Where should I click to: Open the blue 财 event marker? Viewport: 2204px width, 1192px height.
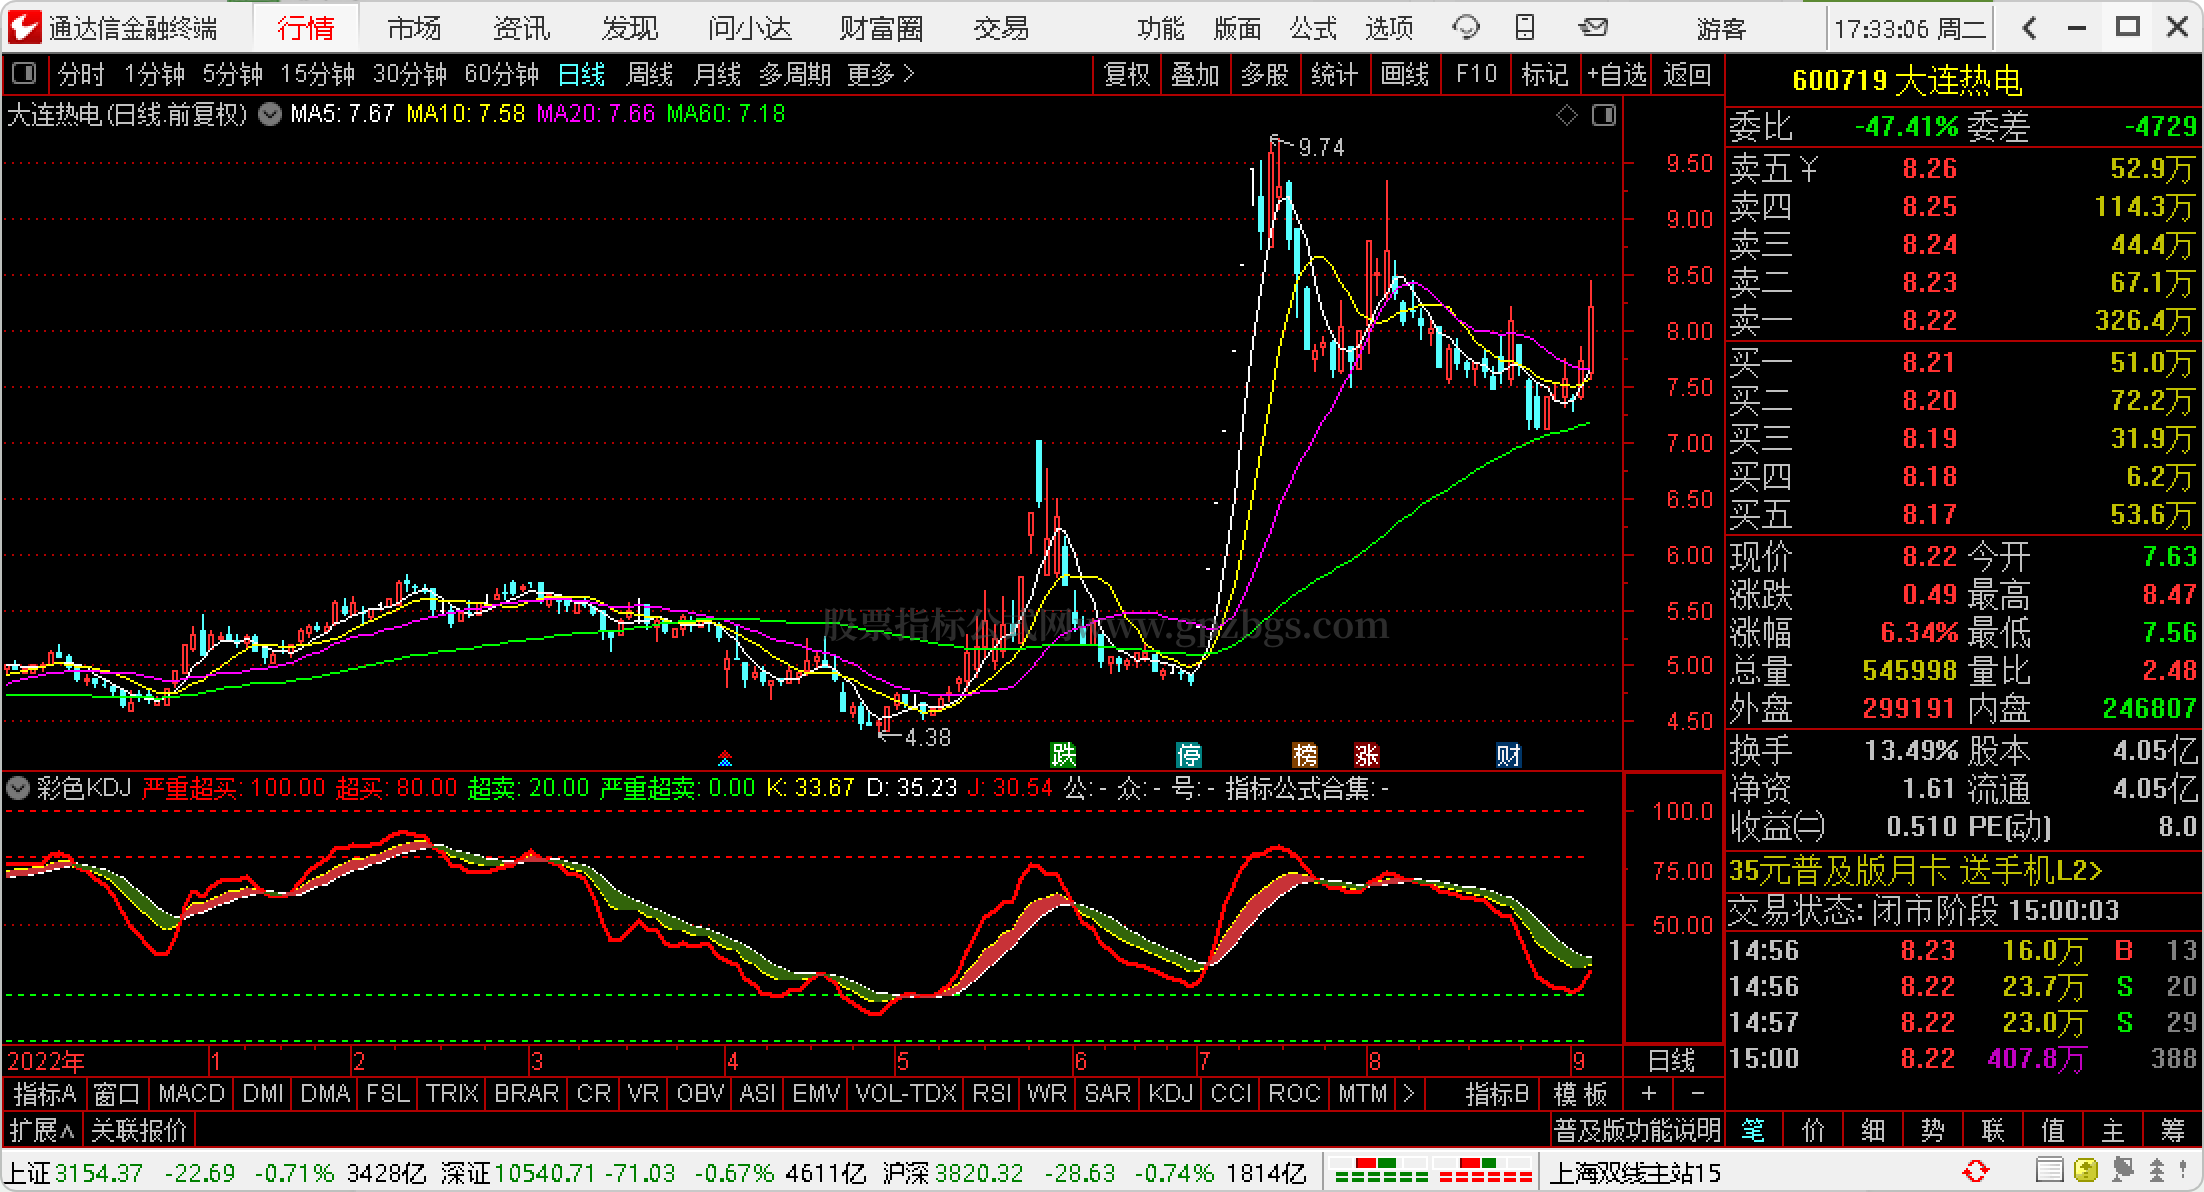[x=1508, y=755]
